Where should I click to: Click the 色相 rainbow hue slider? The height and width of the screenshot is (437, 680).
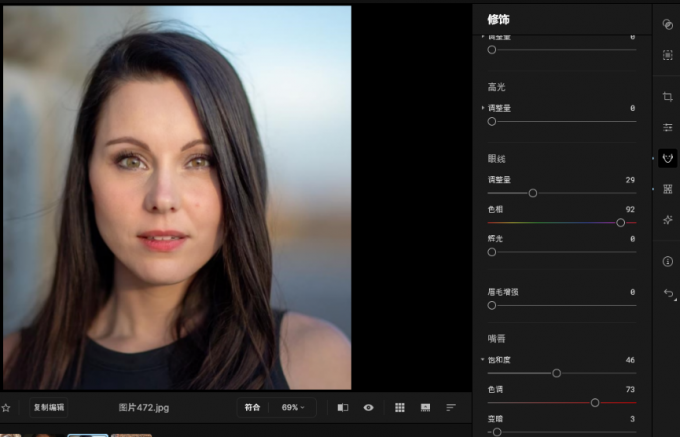coord(560,222)
